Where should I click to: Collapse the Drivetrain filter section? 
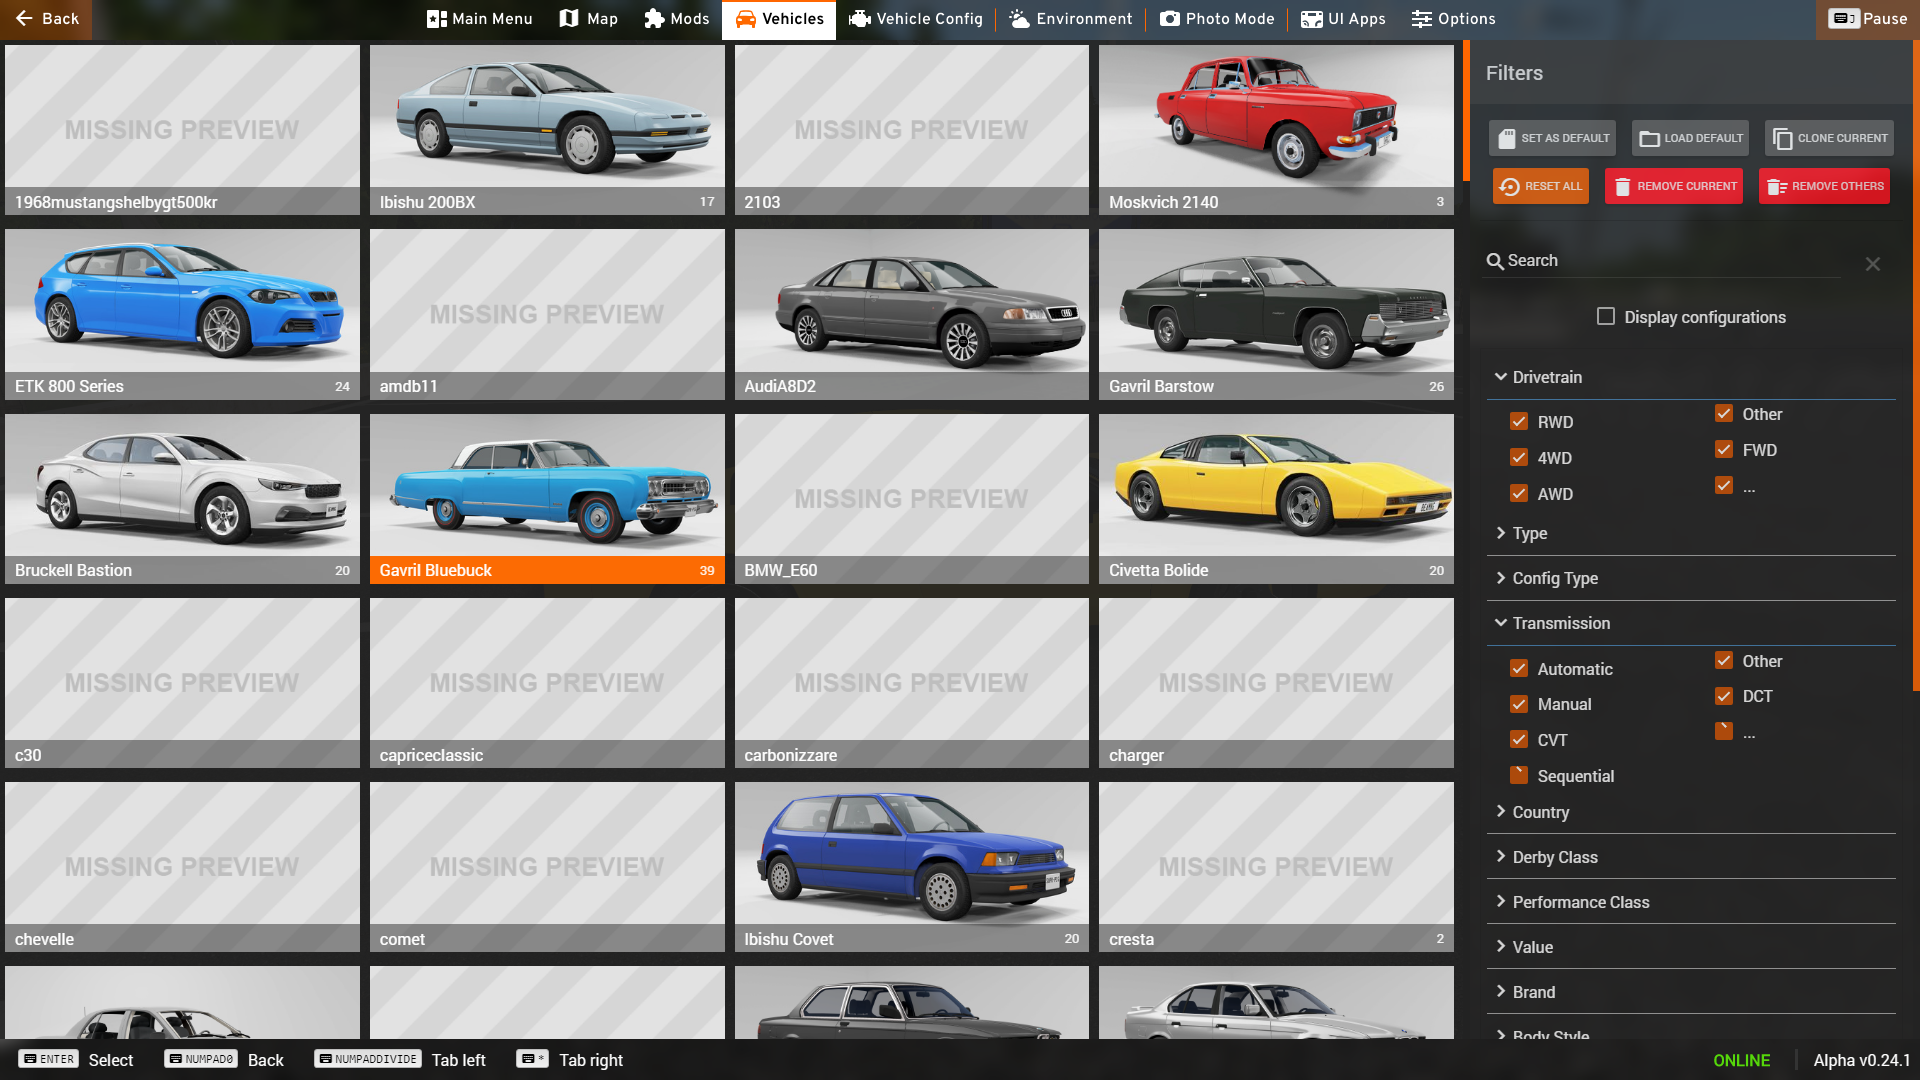(1691, 377)
